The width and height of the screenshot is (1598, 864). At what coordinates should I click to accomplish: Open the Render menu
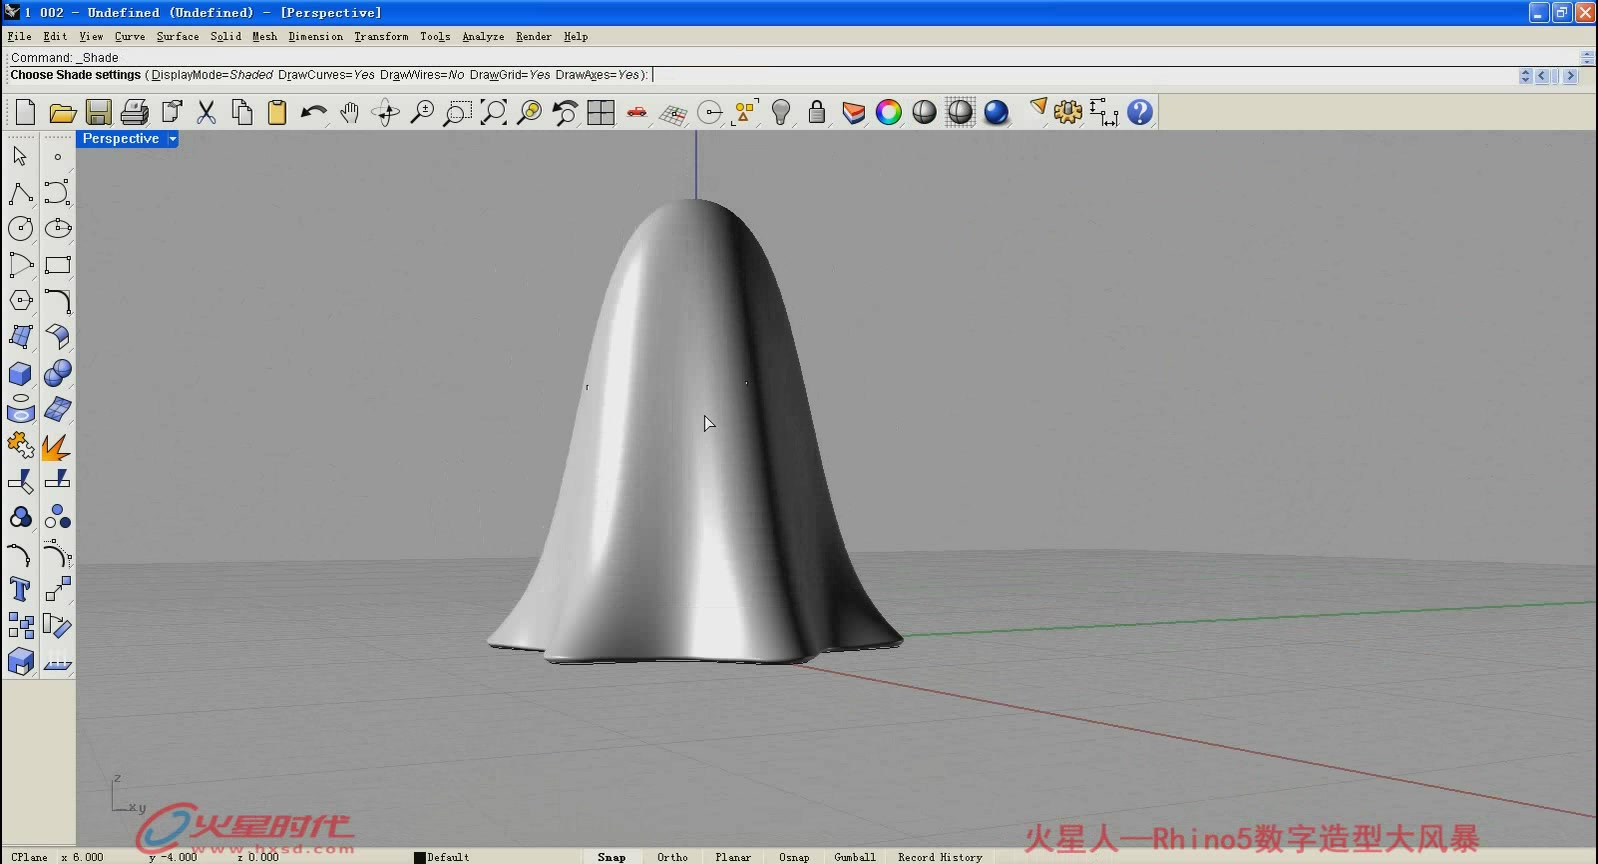(x=533, y=36)
